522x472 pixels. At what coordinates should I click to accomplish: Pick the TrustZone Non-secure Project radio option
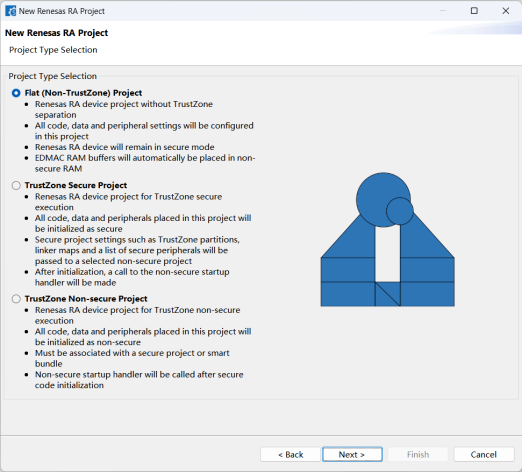click(16, 299)
